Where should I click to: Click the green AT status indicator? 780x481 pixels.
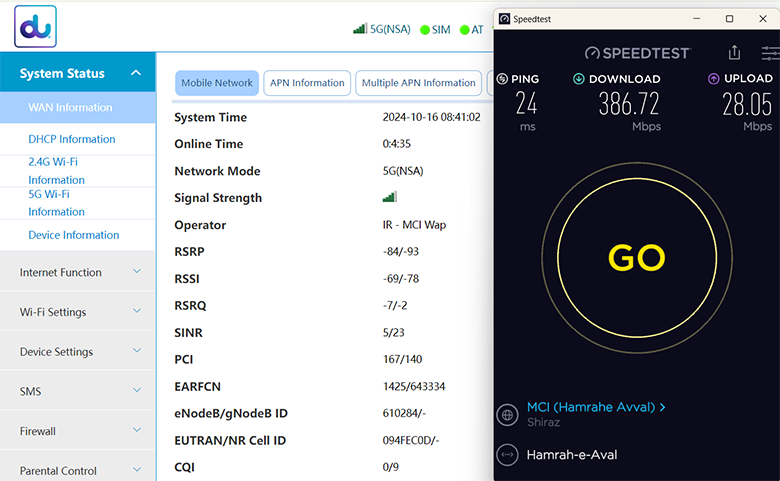[x=464, y=30]
